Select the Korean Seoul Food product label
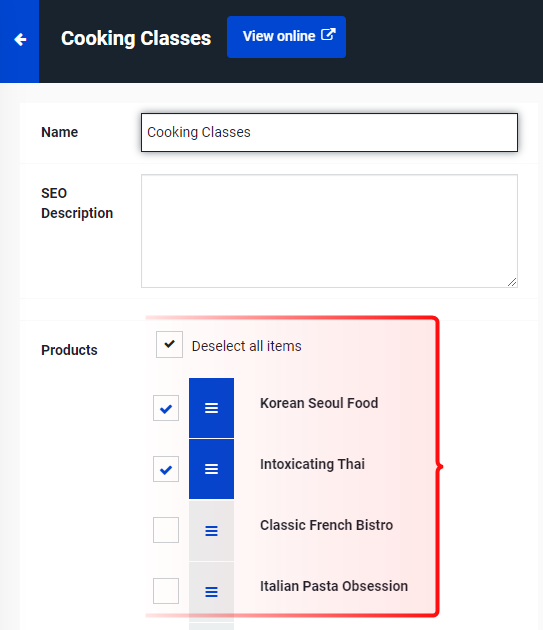 point(319,403)
